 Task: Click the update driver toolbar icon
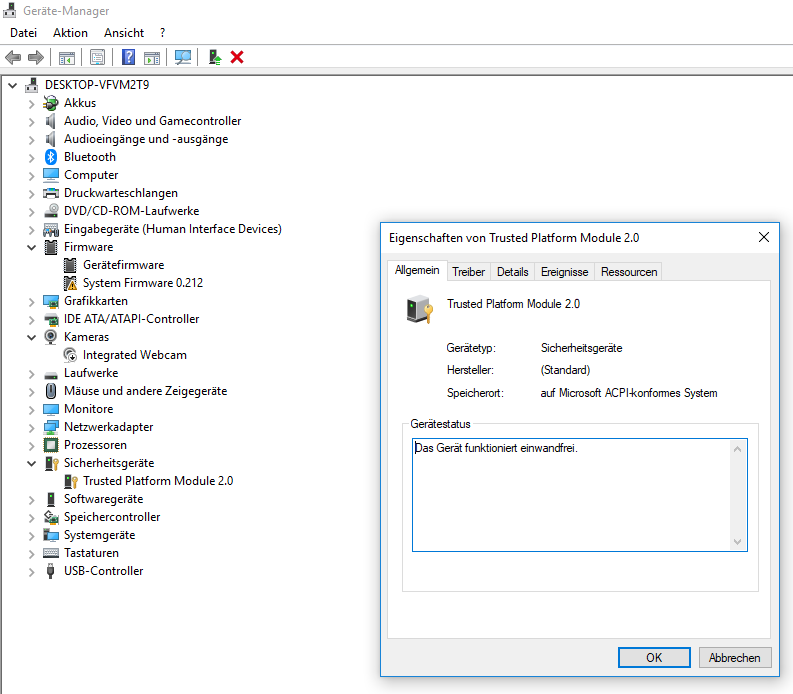click(x=215, y=58)
